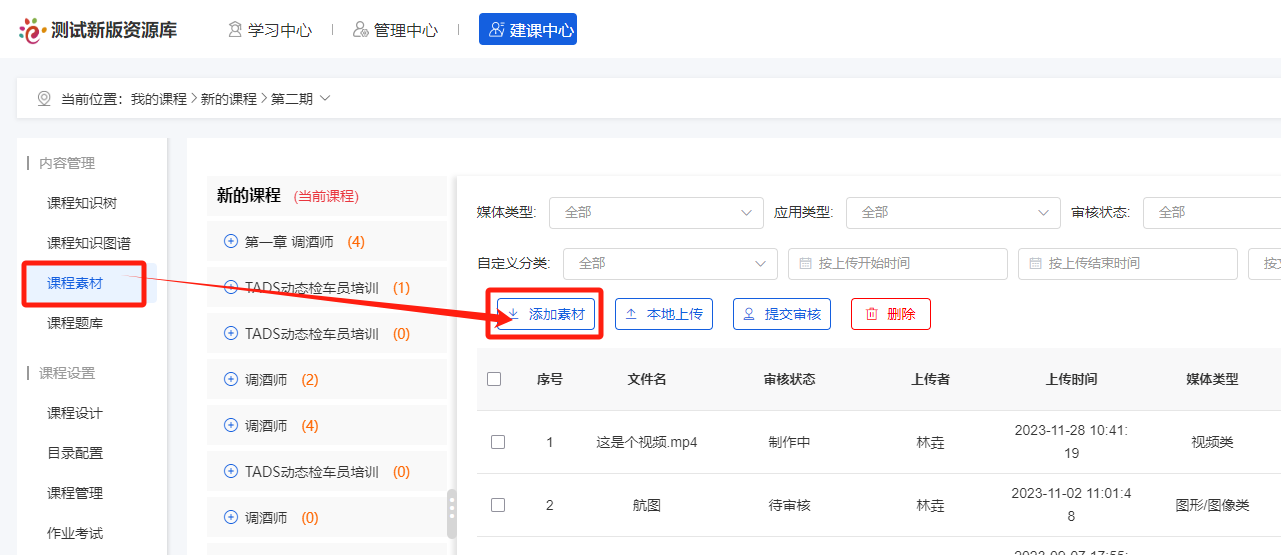Click status cell 待审核
This screenshot has width=1281, height=555.
tap(789, 505)
